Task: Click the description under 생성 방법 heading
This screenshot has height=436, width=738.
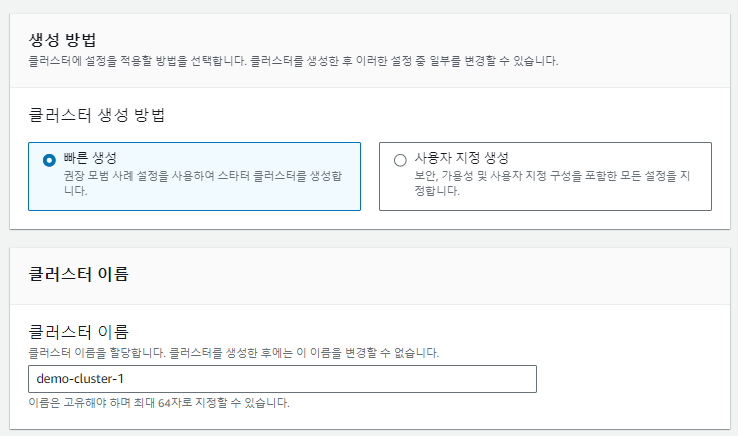Action: (x=293, y=61)
